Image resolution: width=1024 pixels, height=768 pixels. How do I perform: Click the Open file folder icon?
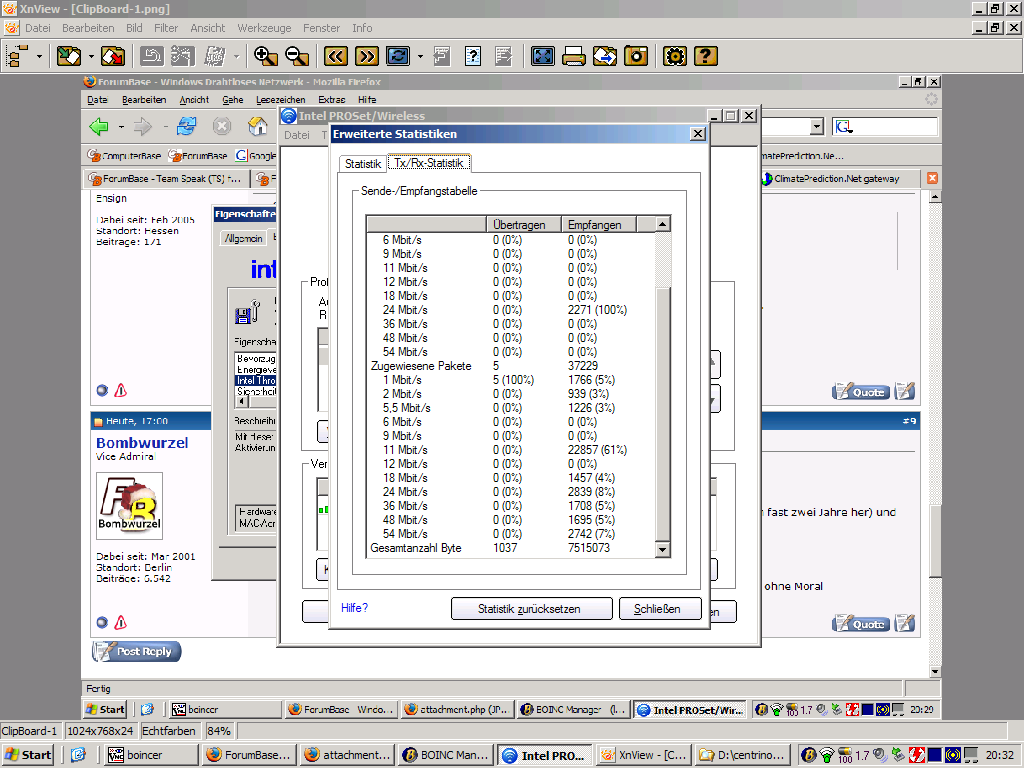click(x=69, y=56)
